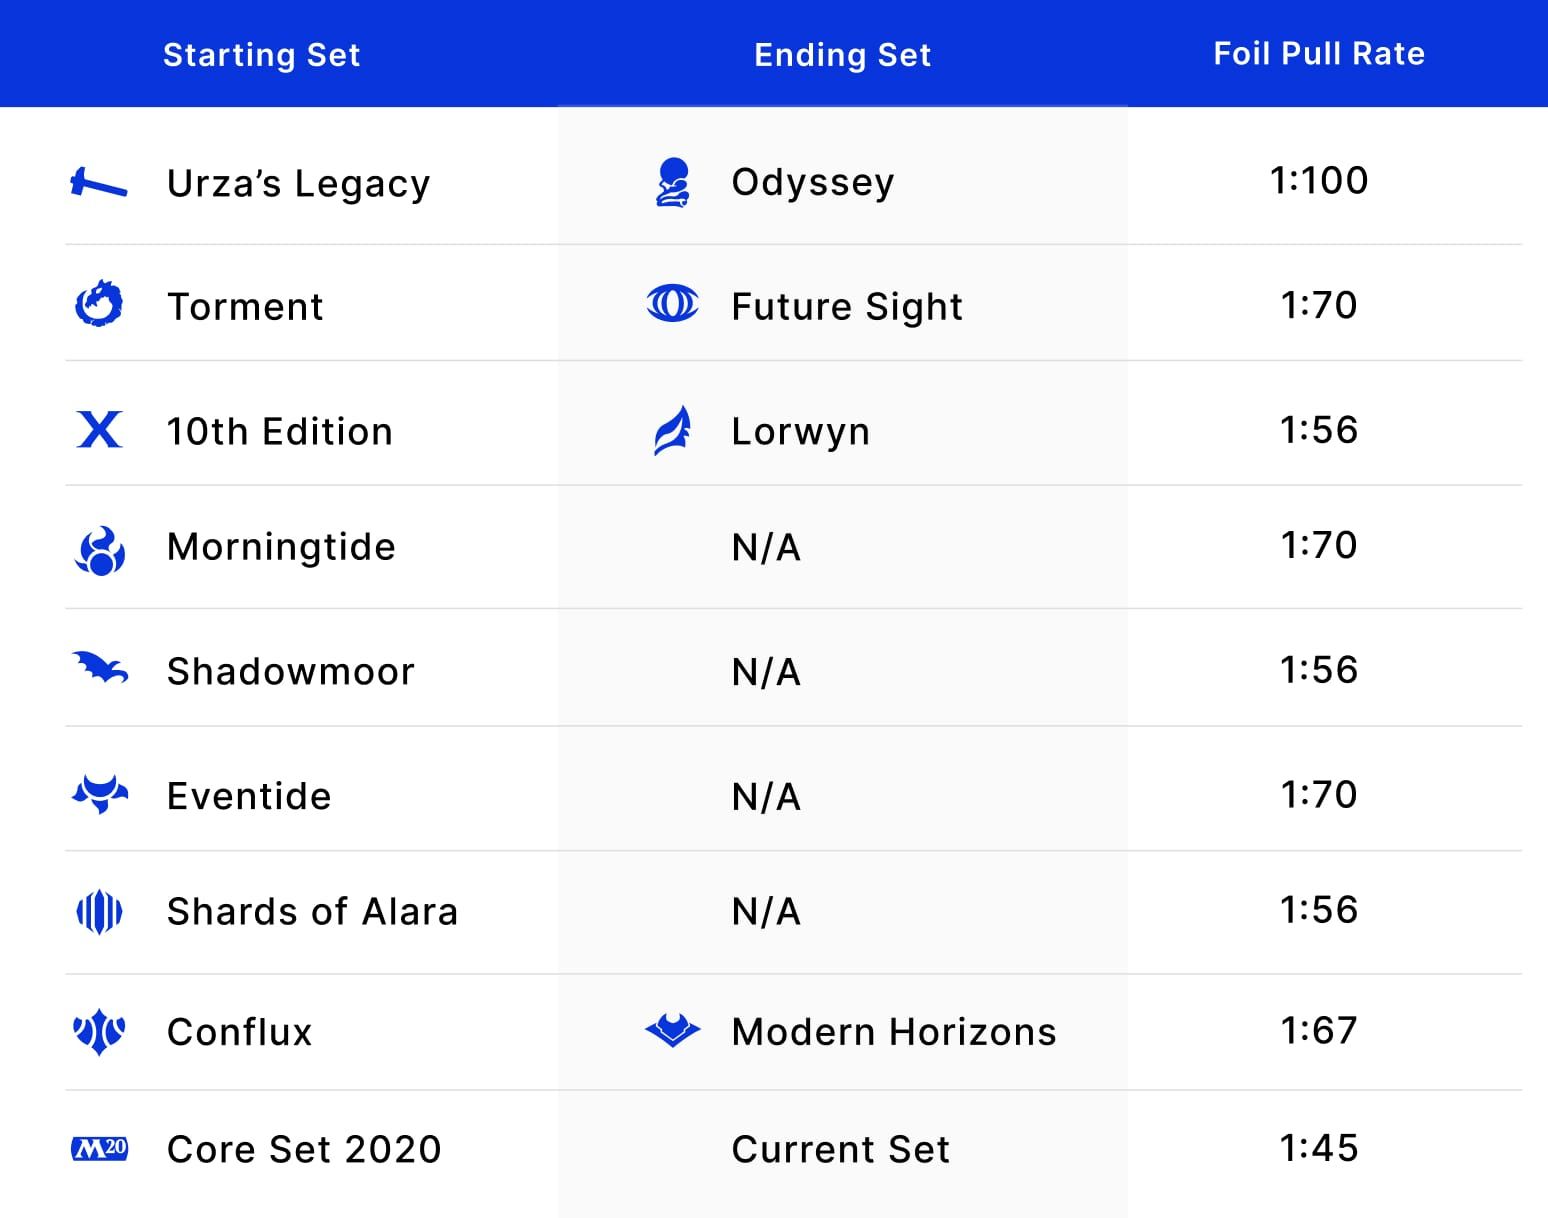Click the Urza's Legacy hammer set icon
The width and height of the screenshot is (1548, 1218).
click(x=99, y=183)
